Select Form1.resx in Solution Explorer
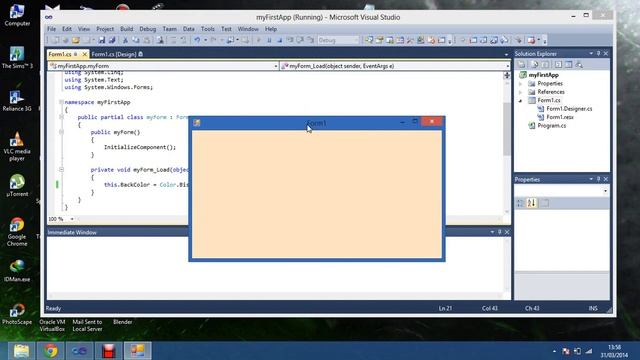This screenshot has height=360, width=640. tap(560, 117)
